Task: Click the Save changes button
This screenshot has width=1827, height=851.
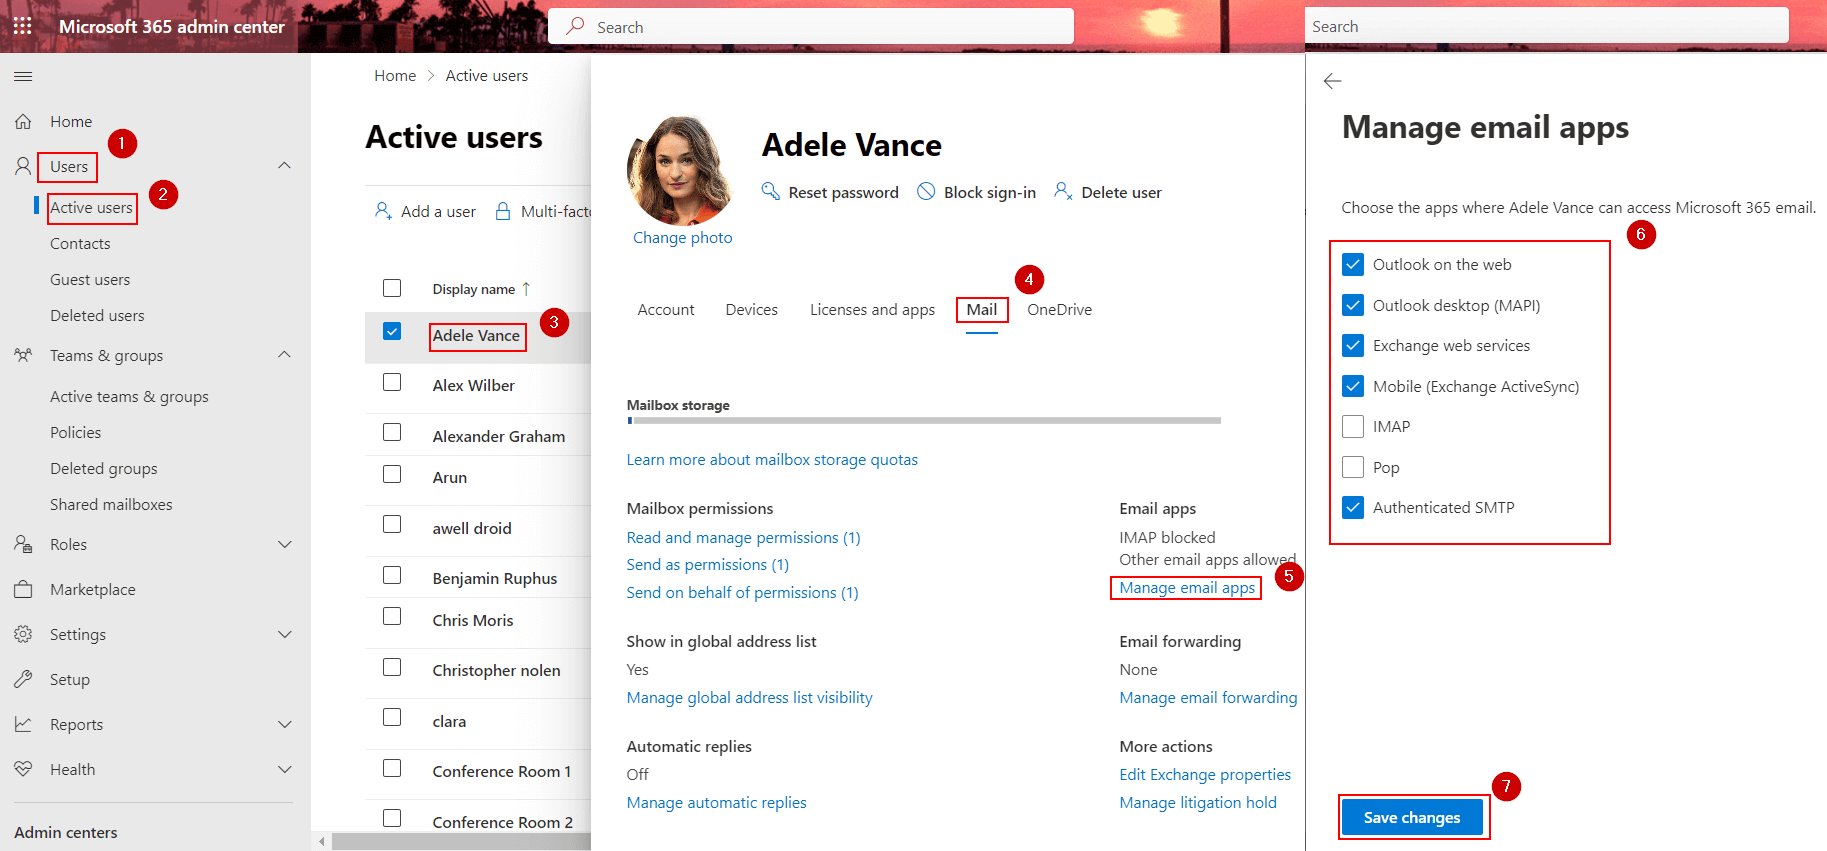Action: coord(1411,818)
